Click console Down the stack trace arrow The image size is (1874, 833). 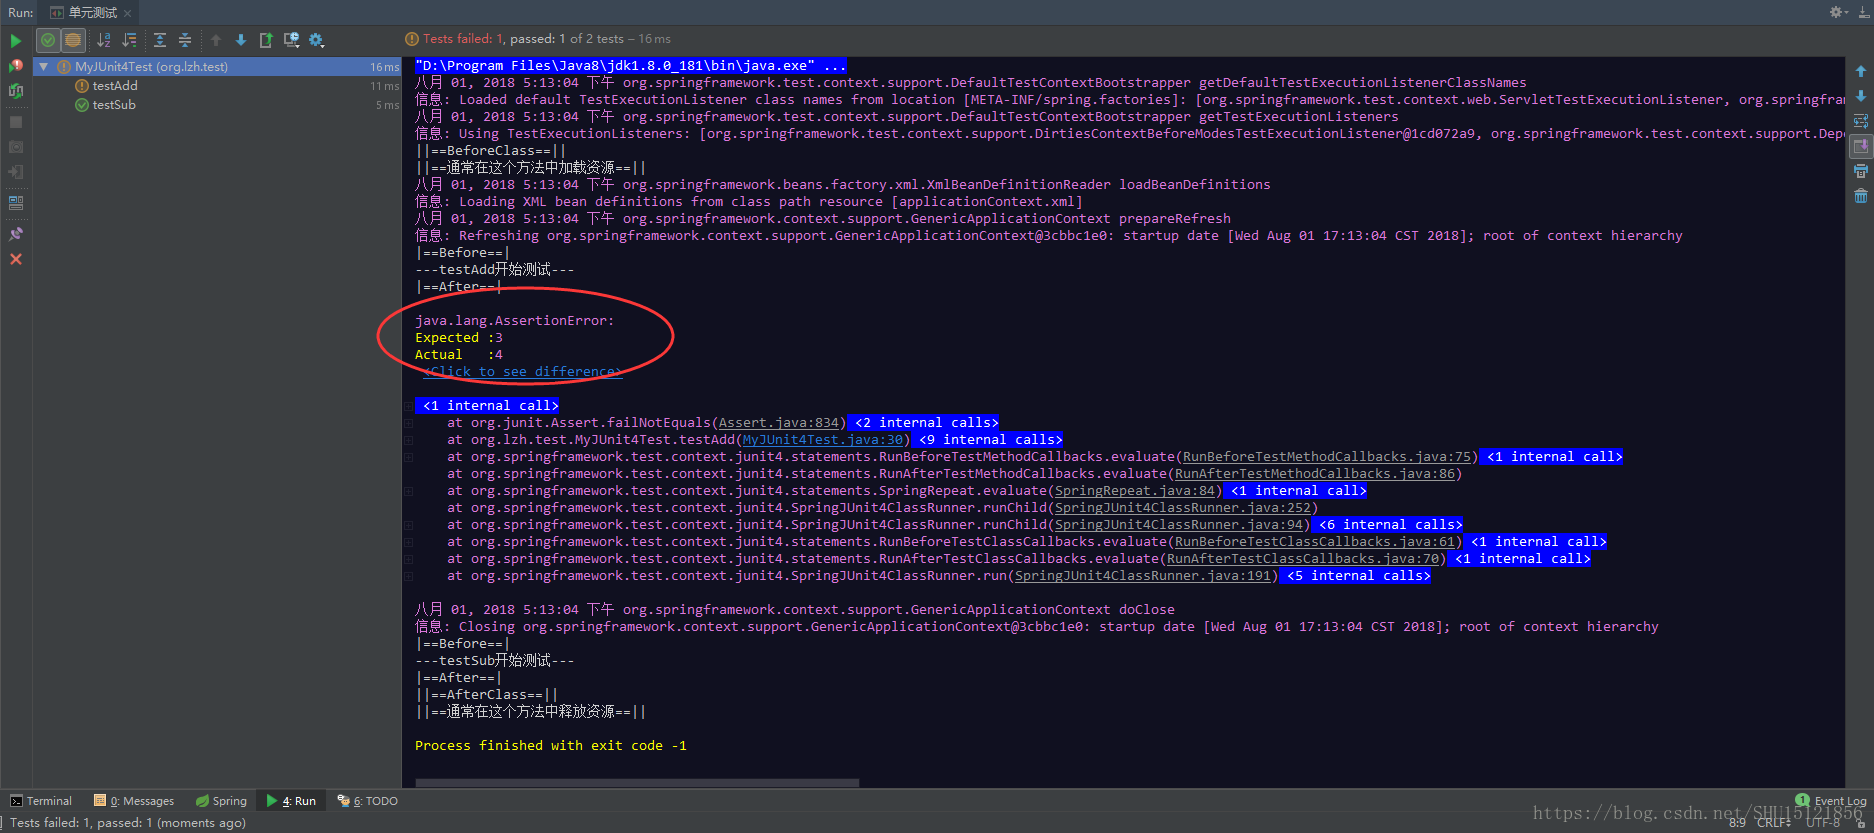coord(1861,96)
